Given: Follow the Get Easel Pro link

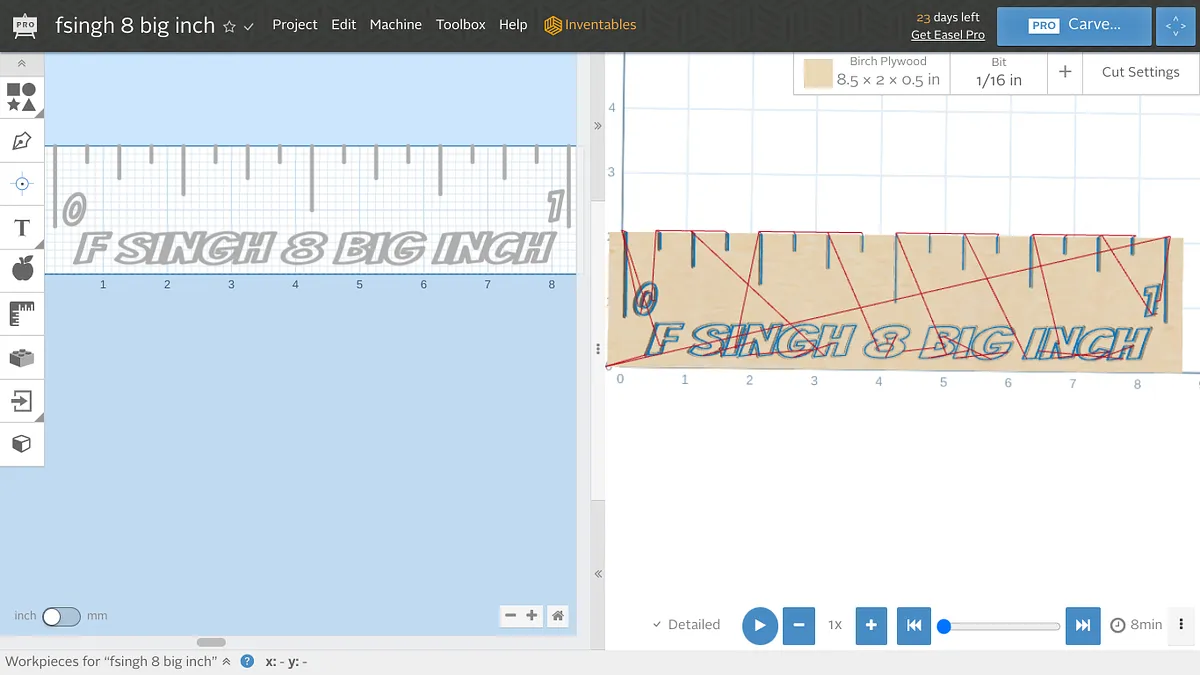Looking at the screenshot, I should [947, 35].
